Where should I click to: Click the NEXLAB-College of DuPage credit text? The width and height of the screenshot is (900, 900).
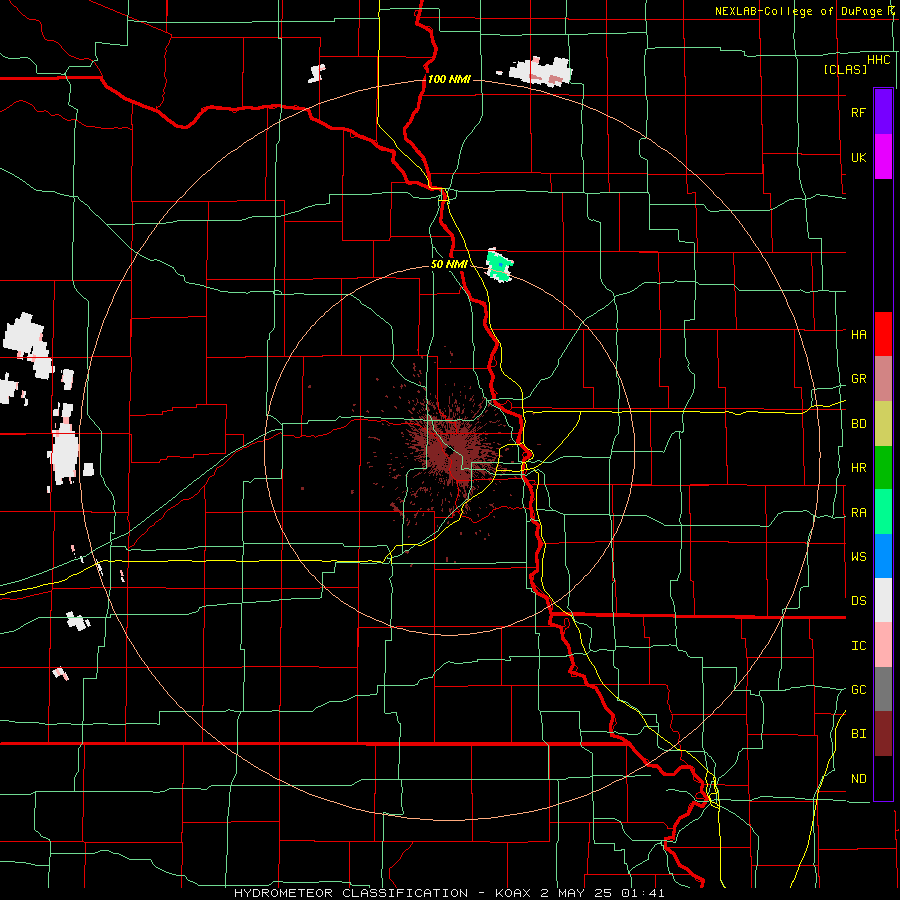coord(804,11)
